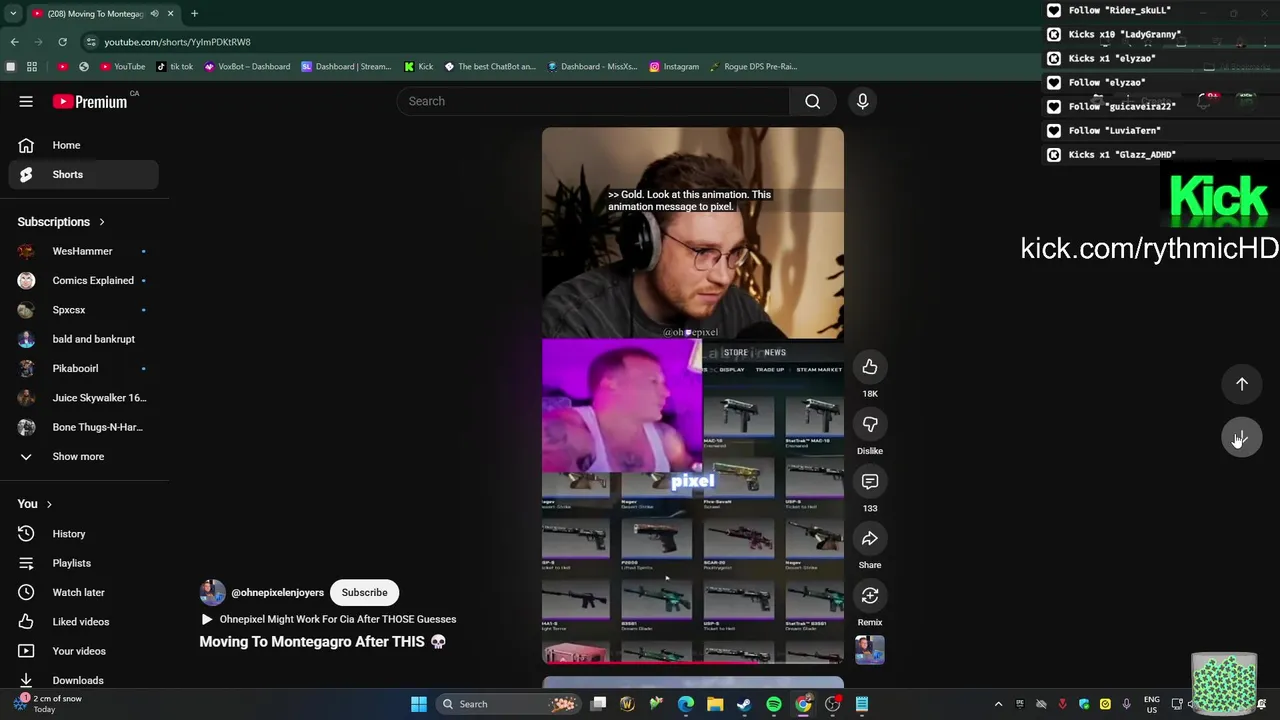View site information icon in address bar
This screenshot has height=720, width=1280.
coord(91,42)
